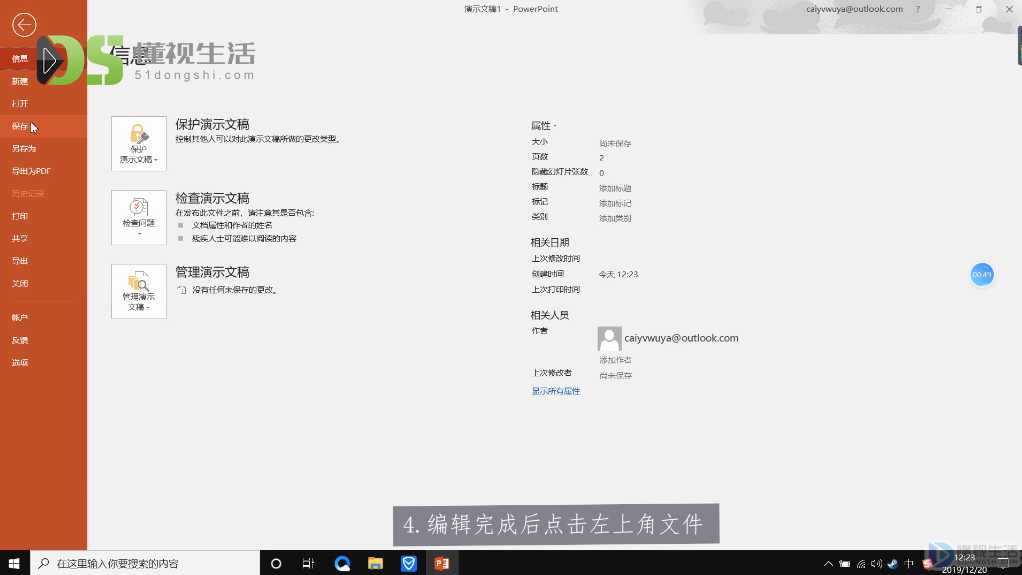The image size is (1022, 575).
Task: Click the author avatar picture
Action: [609, 339]
